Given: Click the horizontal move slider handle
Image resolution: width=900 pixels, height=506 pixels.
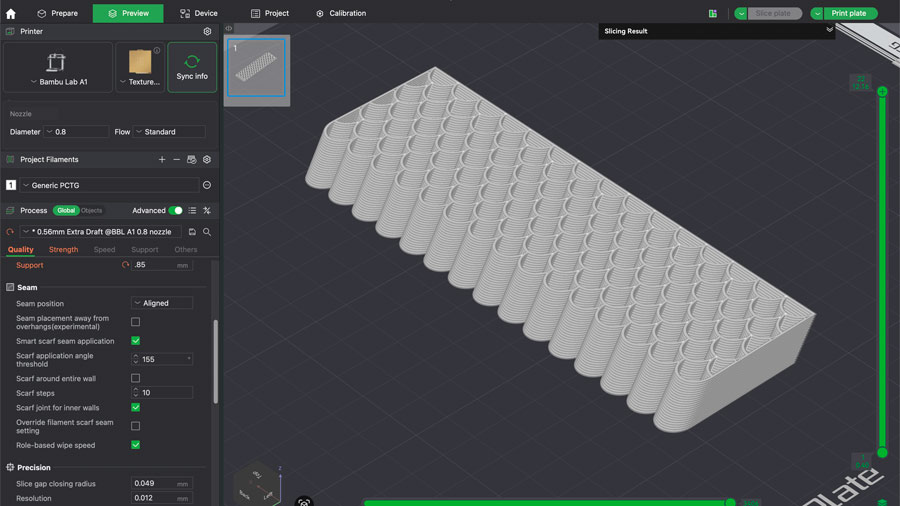Looking at the screenshot, I should pyautogui.click(x=730, y=503).
